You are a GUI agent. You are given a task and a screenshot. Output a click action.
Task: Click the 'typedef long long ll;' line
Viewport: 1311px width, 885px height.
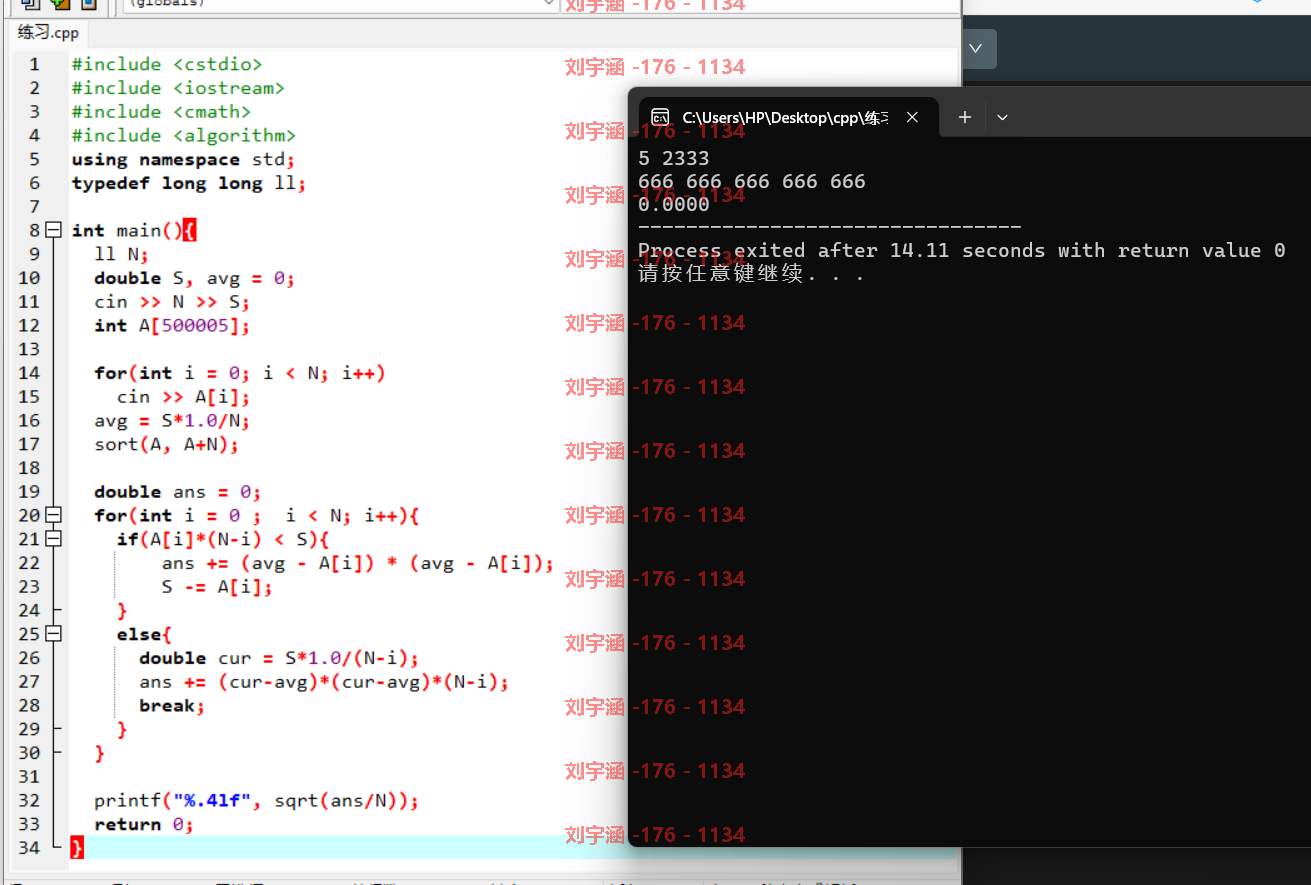point(189,184)
